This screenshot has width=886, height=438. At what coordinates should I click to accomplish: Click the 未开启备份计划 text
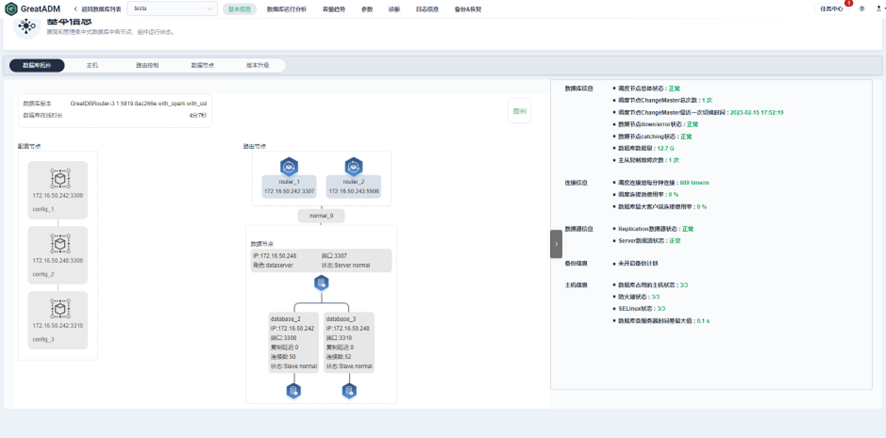637,263
